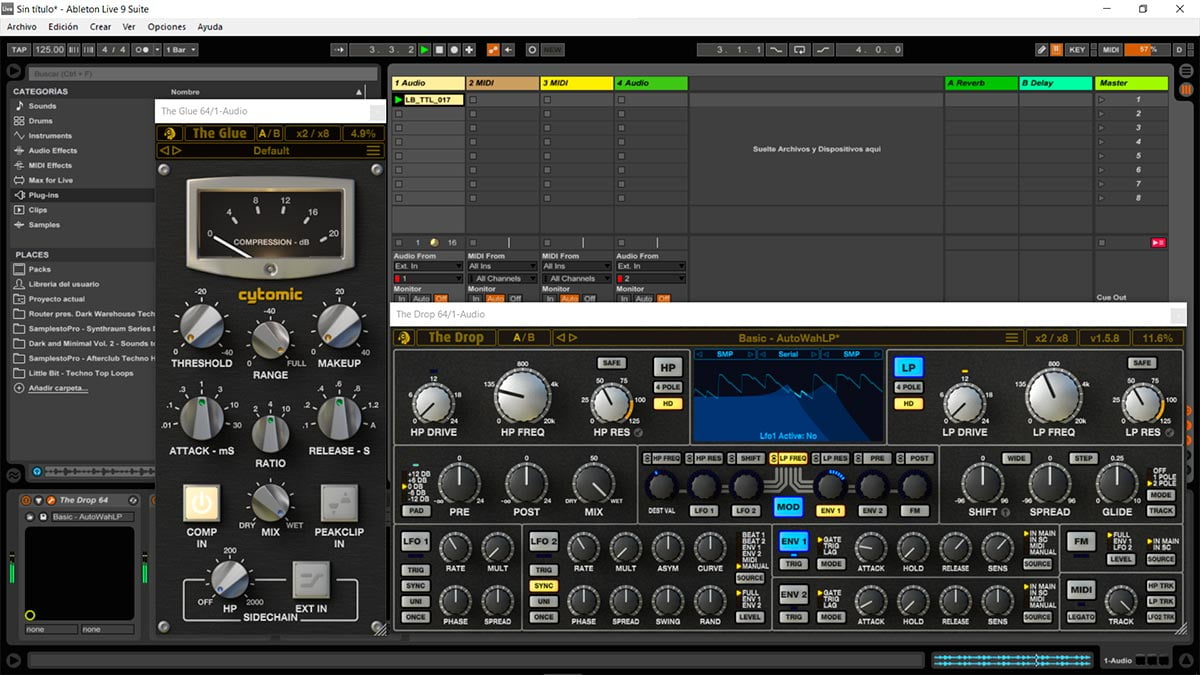Viewport: 1200px width, 675px height.
Task: Click the transport Play button
Action: (x=424, y=49)
